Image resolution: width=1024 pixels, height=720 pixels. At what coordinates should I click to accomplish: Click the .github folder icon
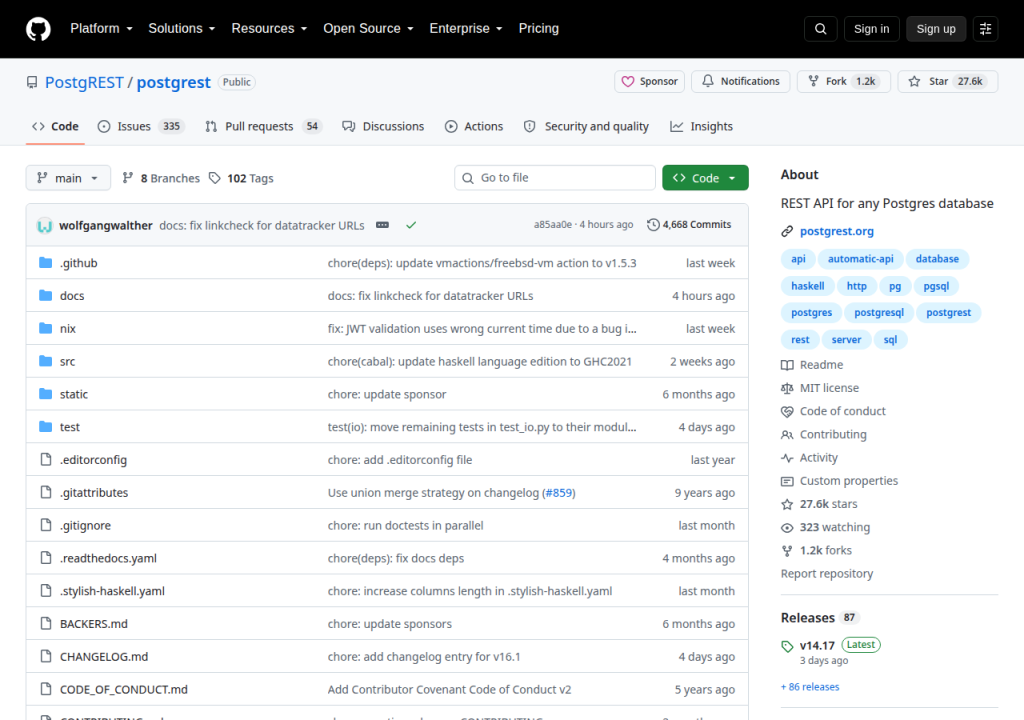coord(46,263)
